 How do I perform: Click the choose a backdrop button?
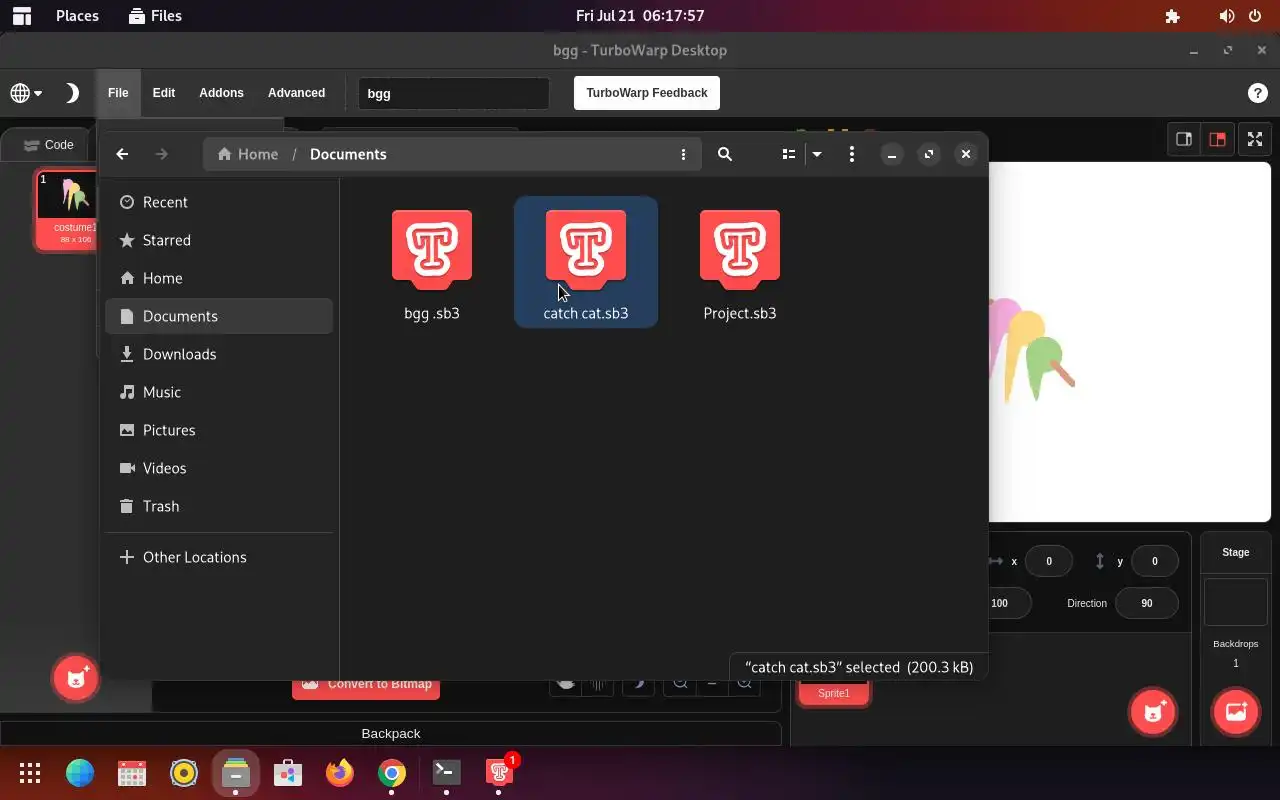click(1236, 712)
